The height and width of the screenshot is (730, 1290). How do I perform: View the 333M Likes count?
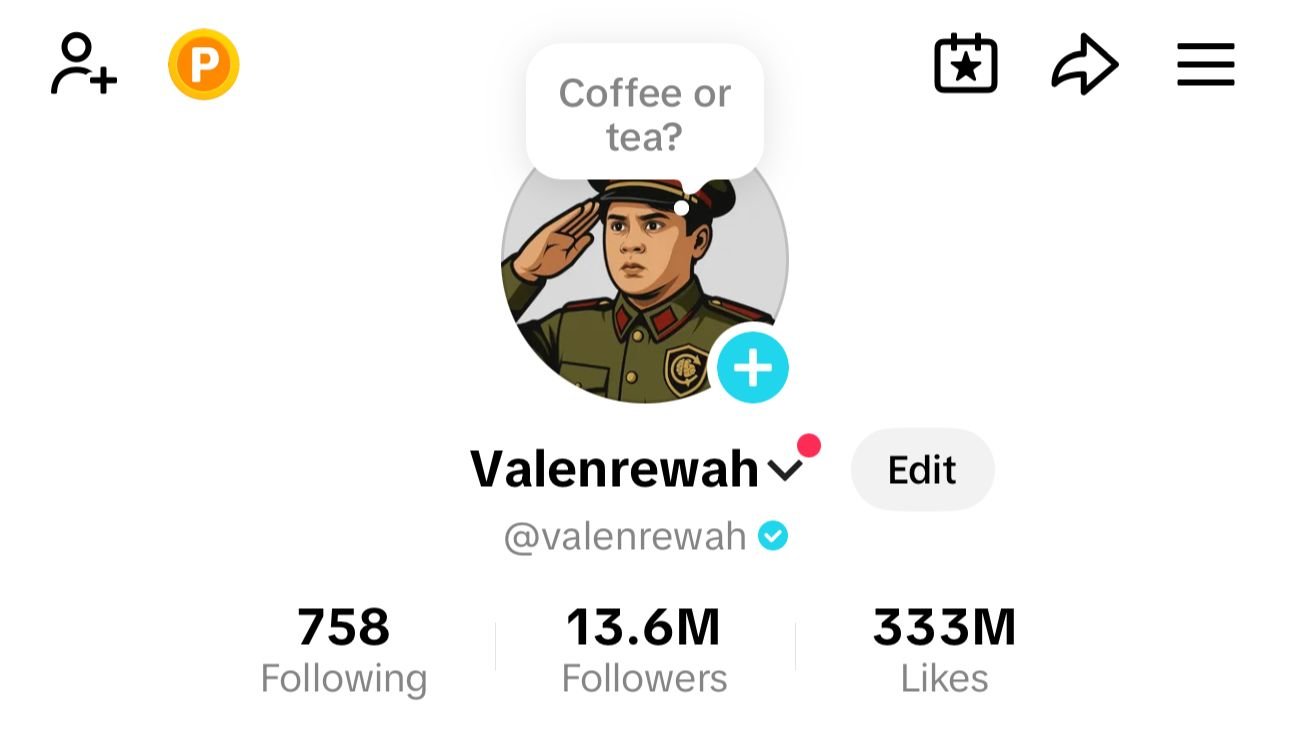(945, 628)
